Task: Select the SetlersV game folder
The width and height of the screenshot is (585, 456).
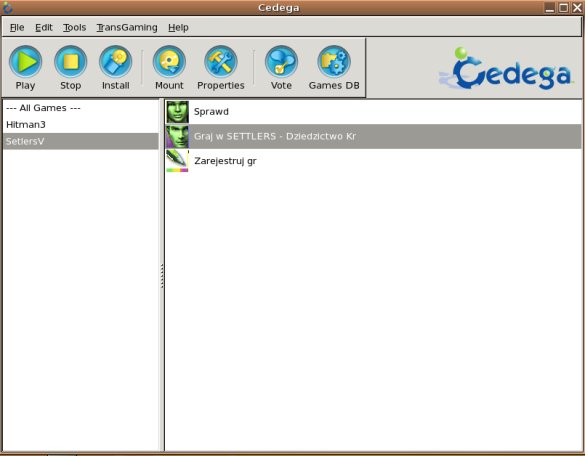Action: pyautogui.click(x=81, y=141)
